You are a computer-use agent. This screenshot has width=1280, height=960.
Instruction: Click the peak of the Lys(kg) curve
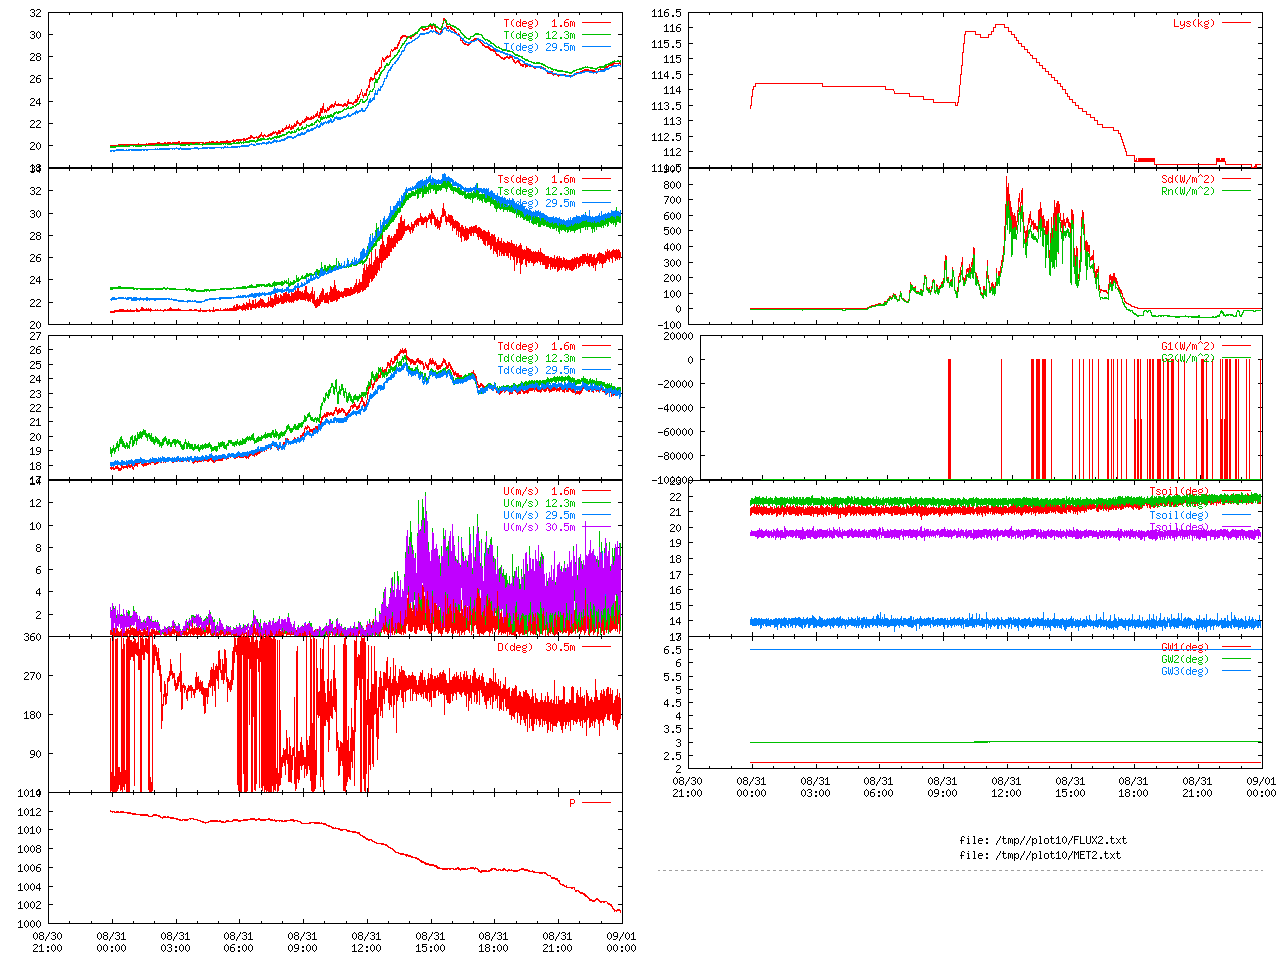point(1000,25)
